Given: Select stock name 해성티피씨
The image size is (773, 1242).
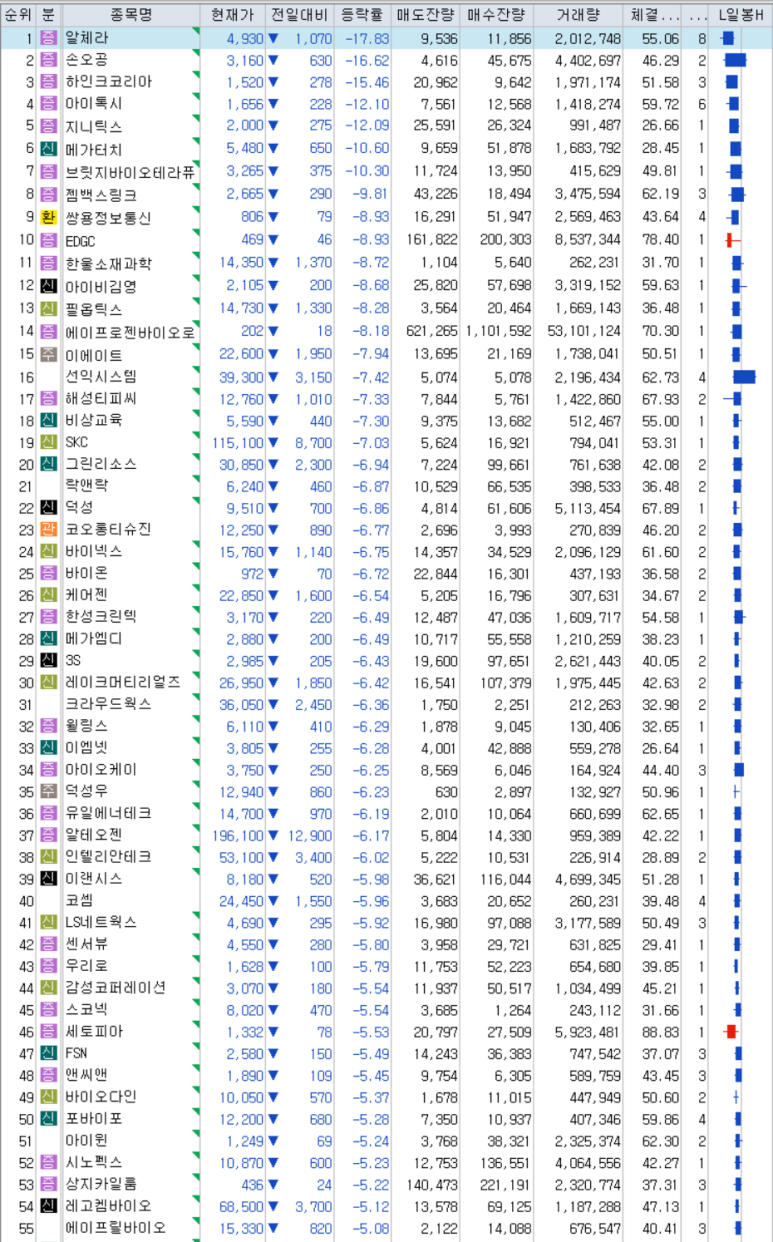Looking at the screenshot, I should click(100, 398).
